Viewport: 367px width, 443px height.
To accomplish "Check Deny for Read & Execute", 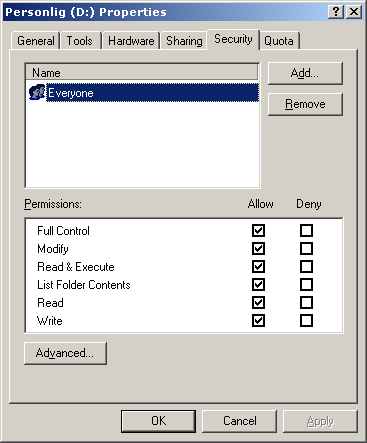I will click(x=306, y=266).
